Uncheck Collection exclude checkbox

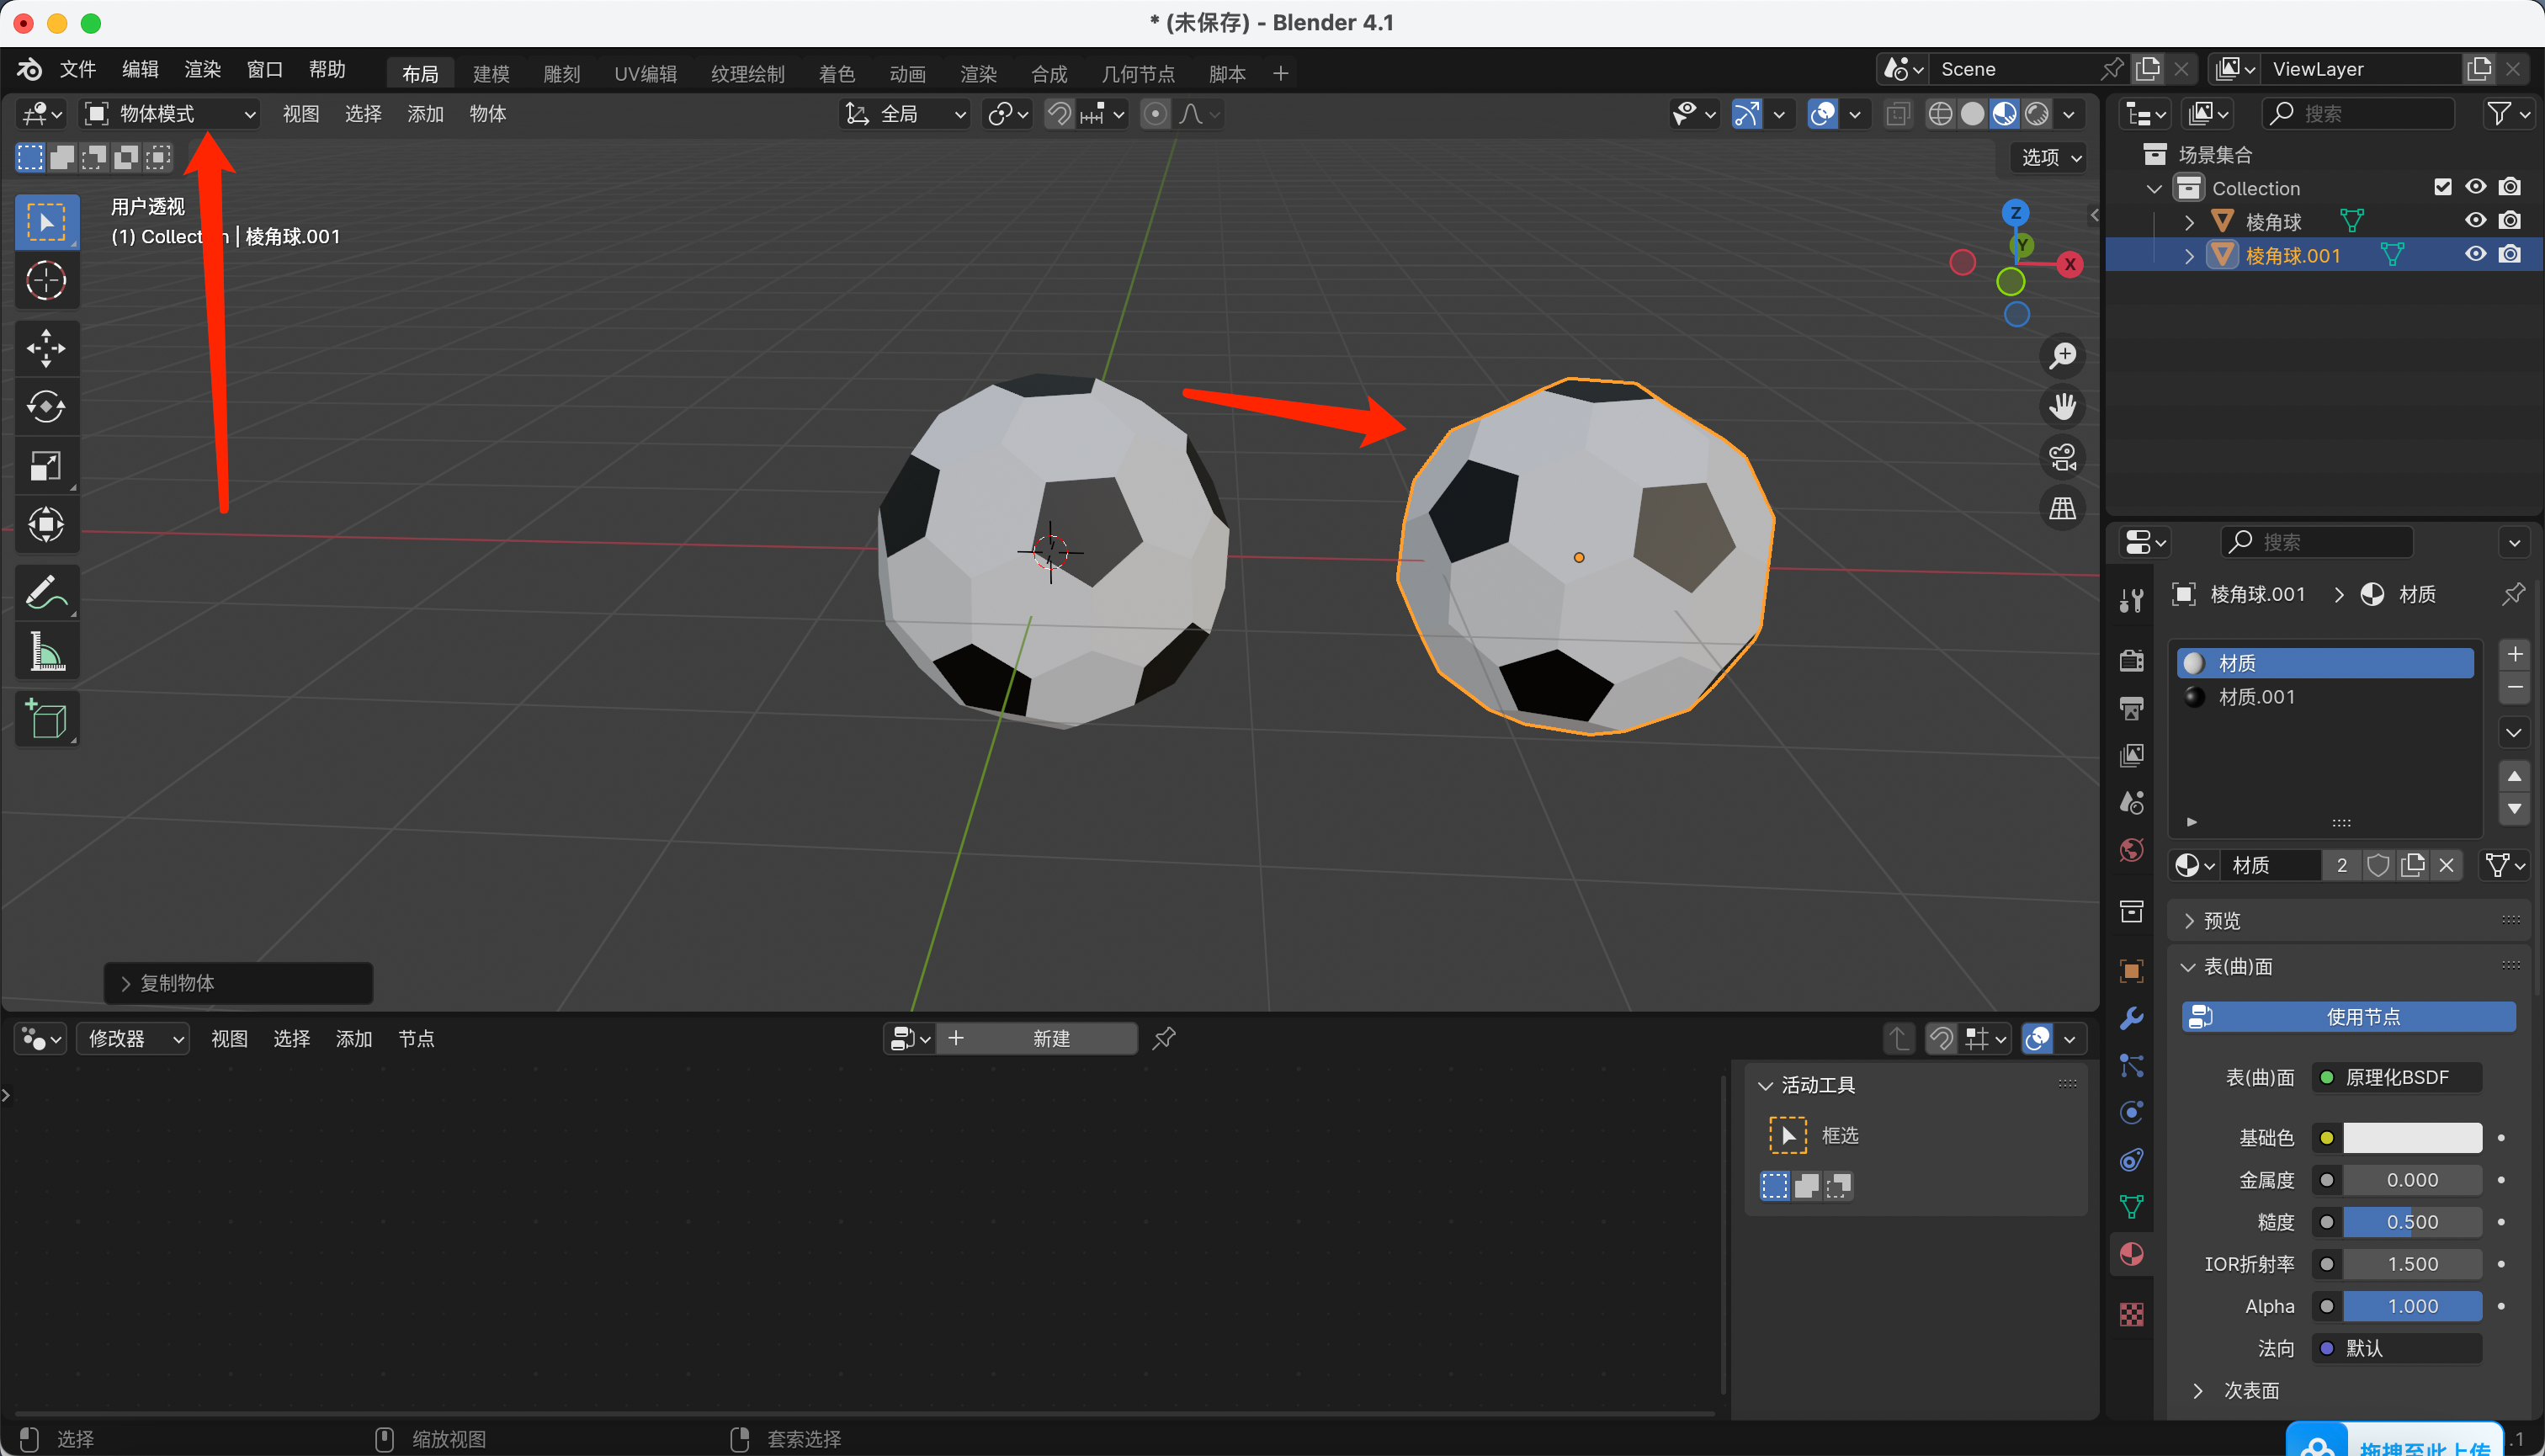click(x=2442, y=187)
